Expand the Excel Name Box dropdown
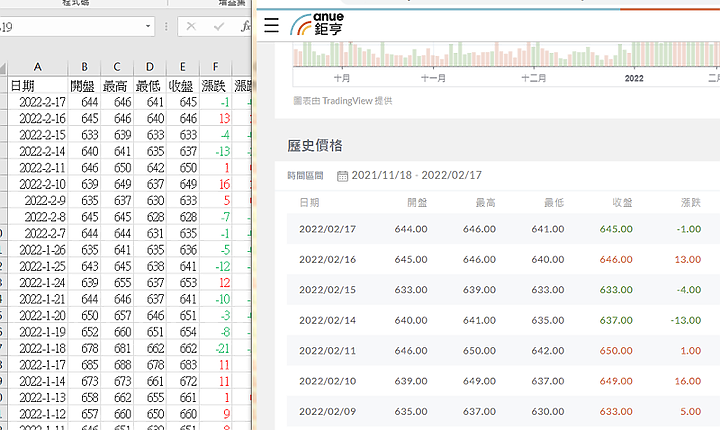Screen dimensions: 720x430 148,26
